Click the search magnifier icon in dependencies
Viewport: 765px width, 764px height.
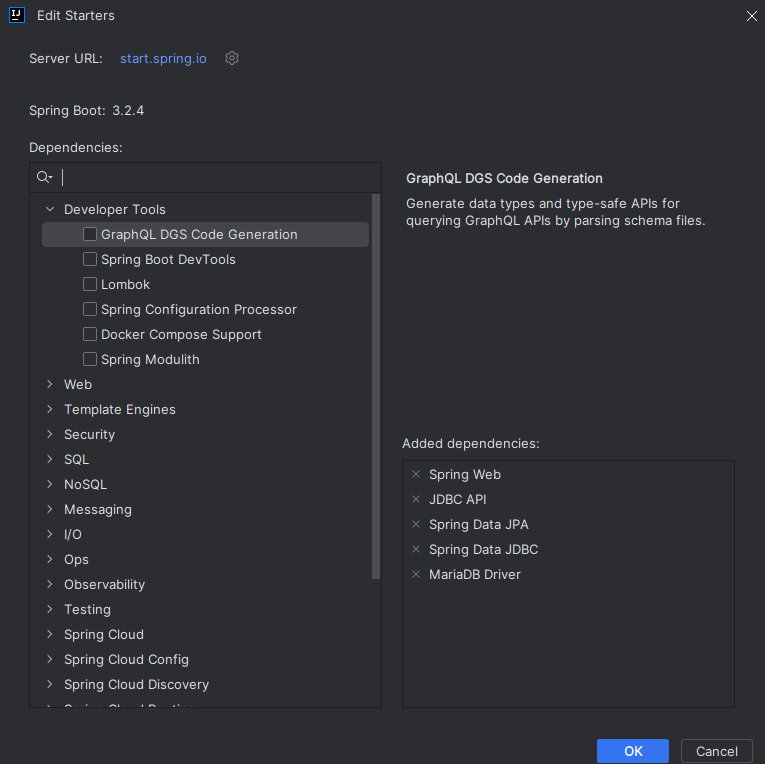[x=44, y=177]
